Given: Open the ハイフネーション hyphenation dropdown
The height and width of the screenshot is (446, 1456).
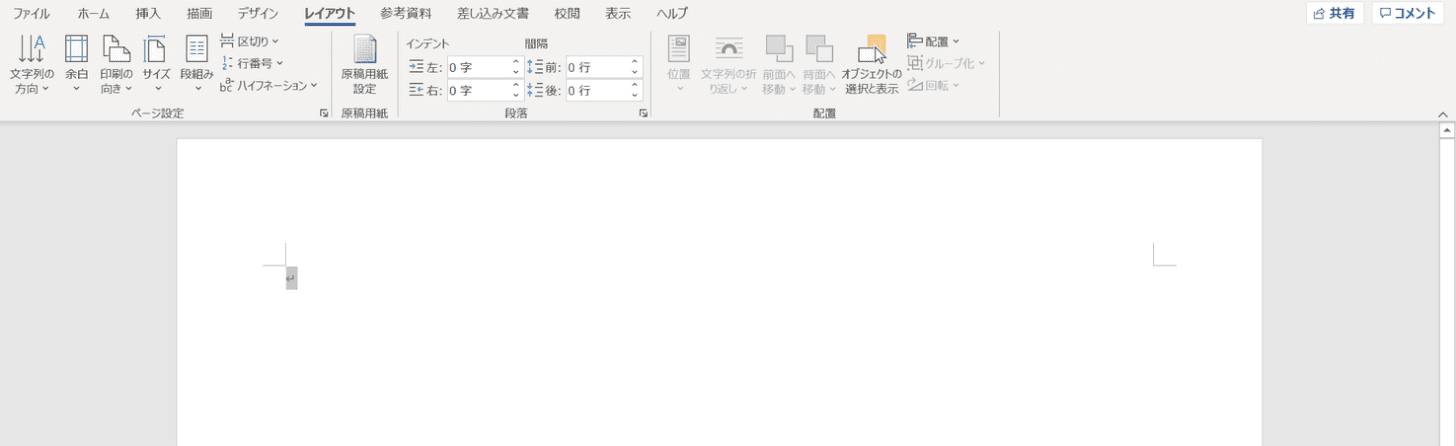Looking at the screenshot, I should click(x=269, y=85).
